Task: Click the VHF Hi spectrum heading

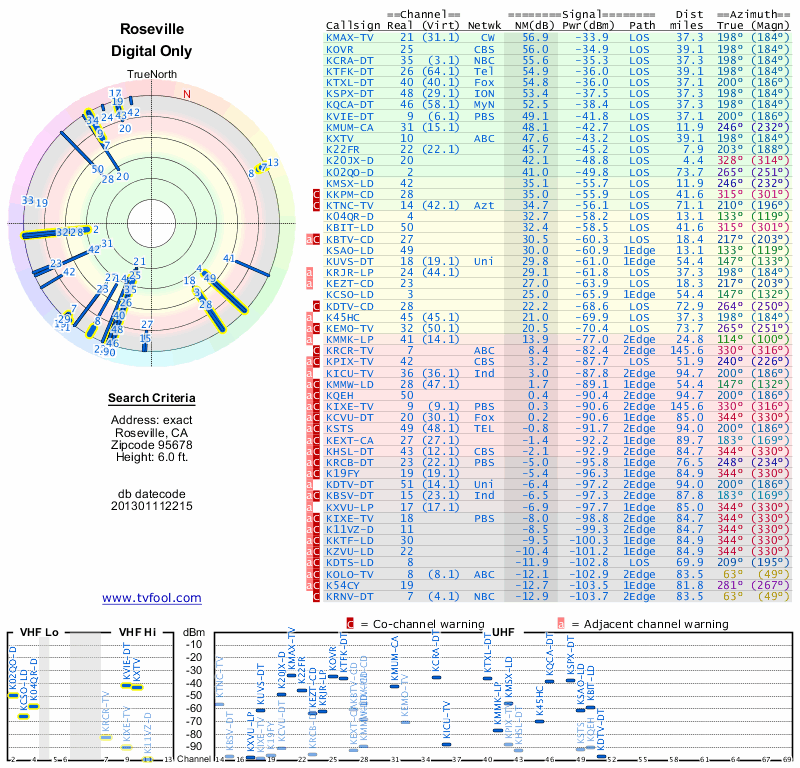Action: (137, 632)
